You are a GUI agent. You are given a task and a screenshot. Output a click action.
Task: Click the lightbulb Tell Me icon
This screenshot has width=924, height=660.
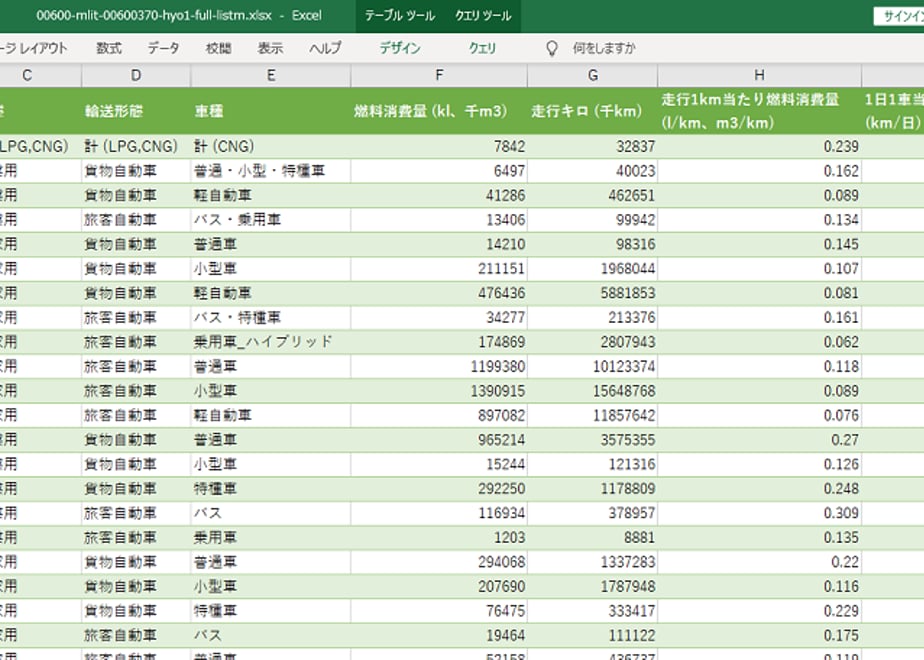(x=552, y=48)
